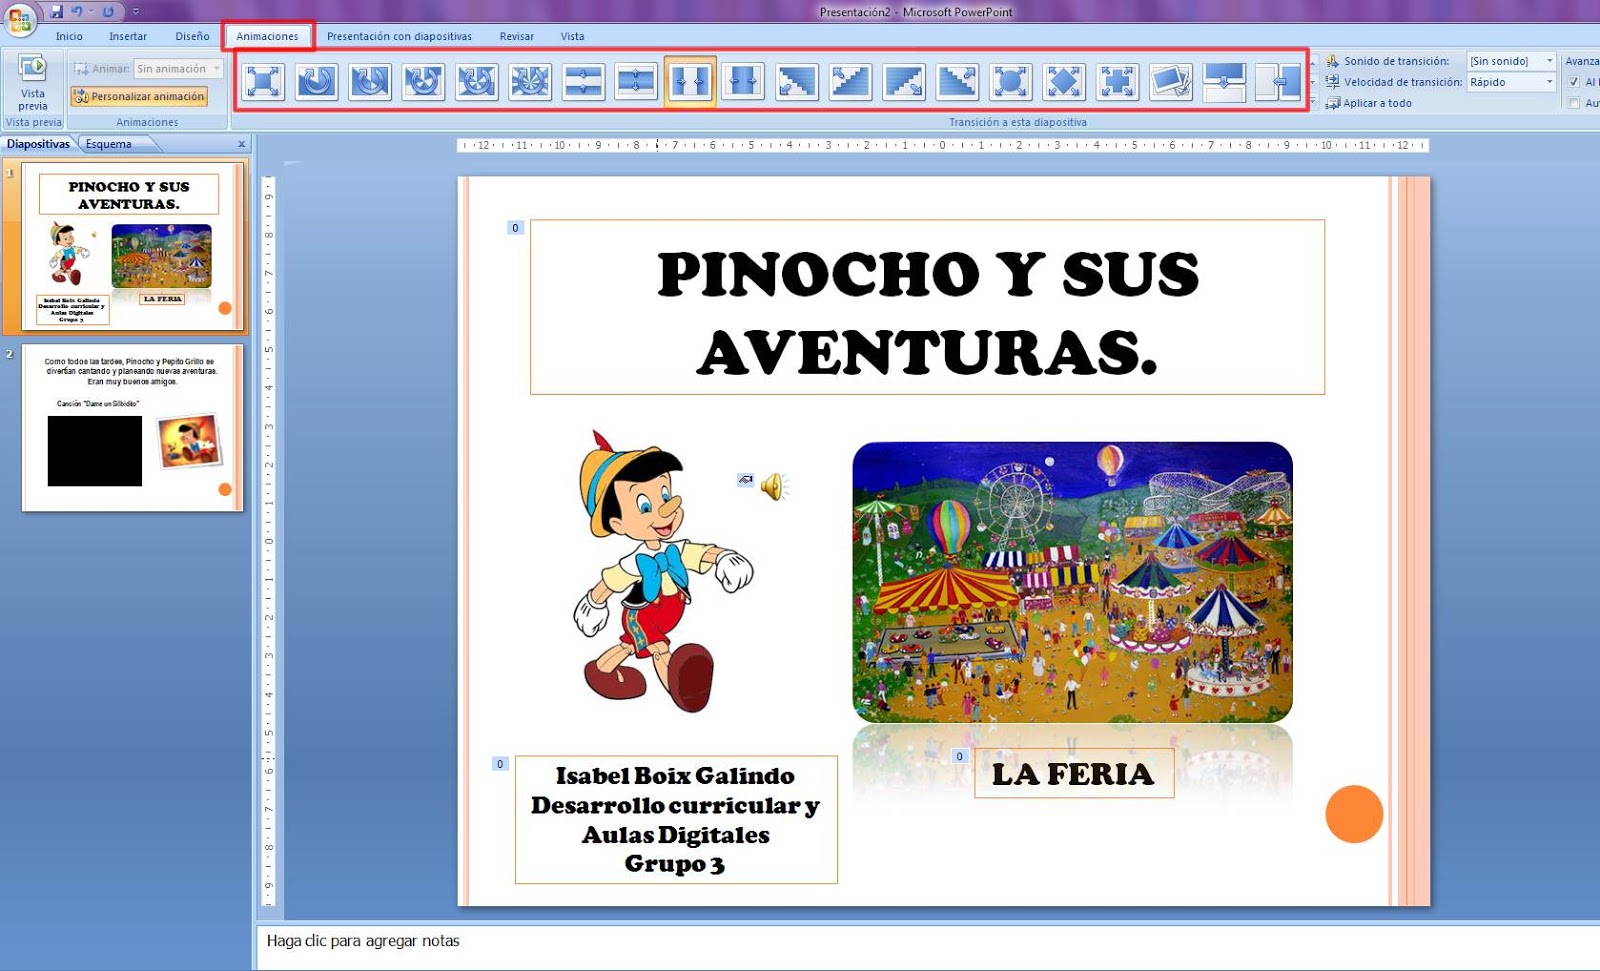Apply the diamond shape transition
Screen dimensions: 1600x971
tap(1064, 81)
